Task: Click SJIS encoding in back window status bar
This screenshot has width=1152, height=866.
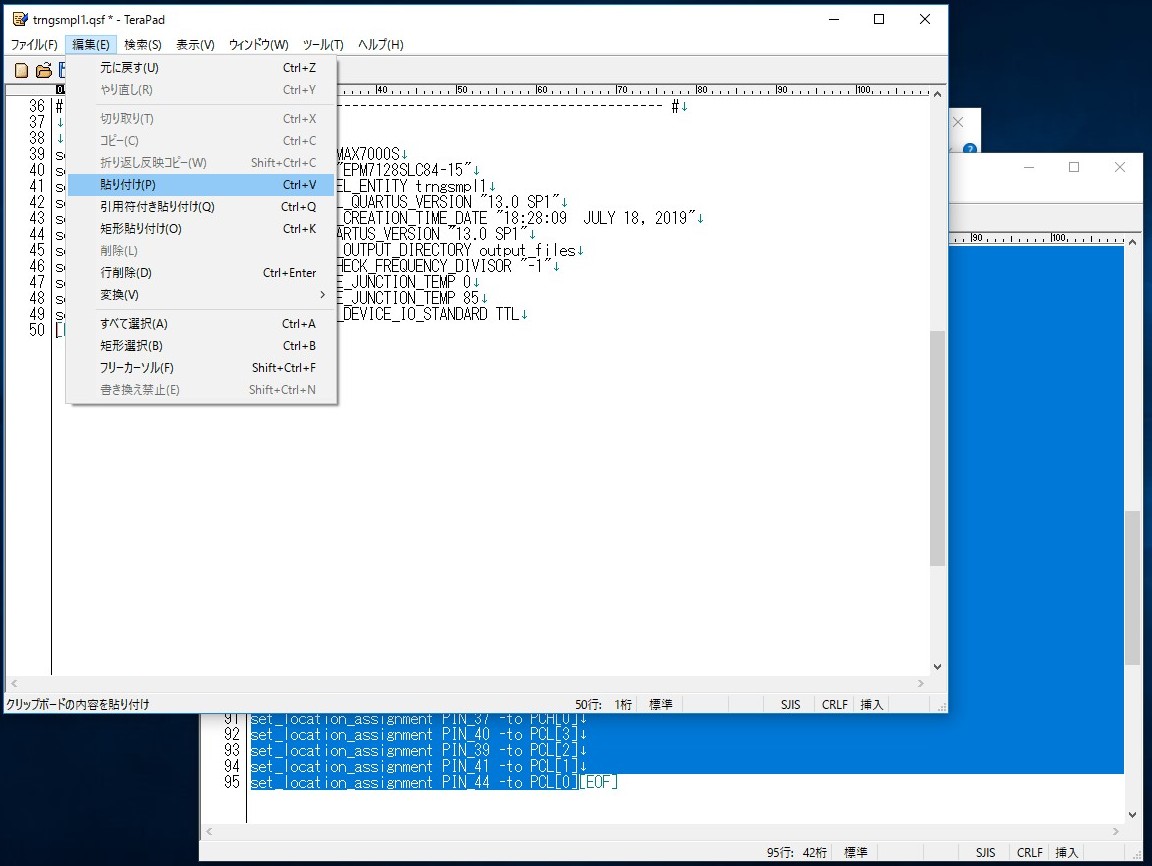Action: click(x=985, y=853)
